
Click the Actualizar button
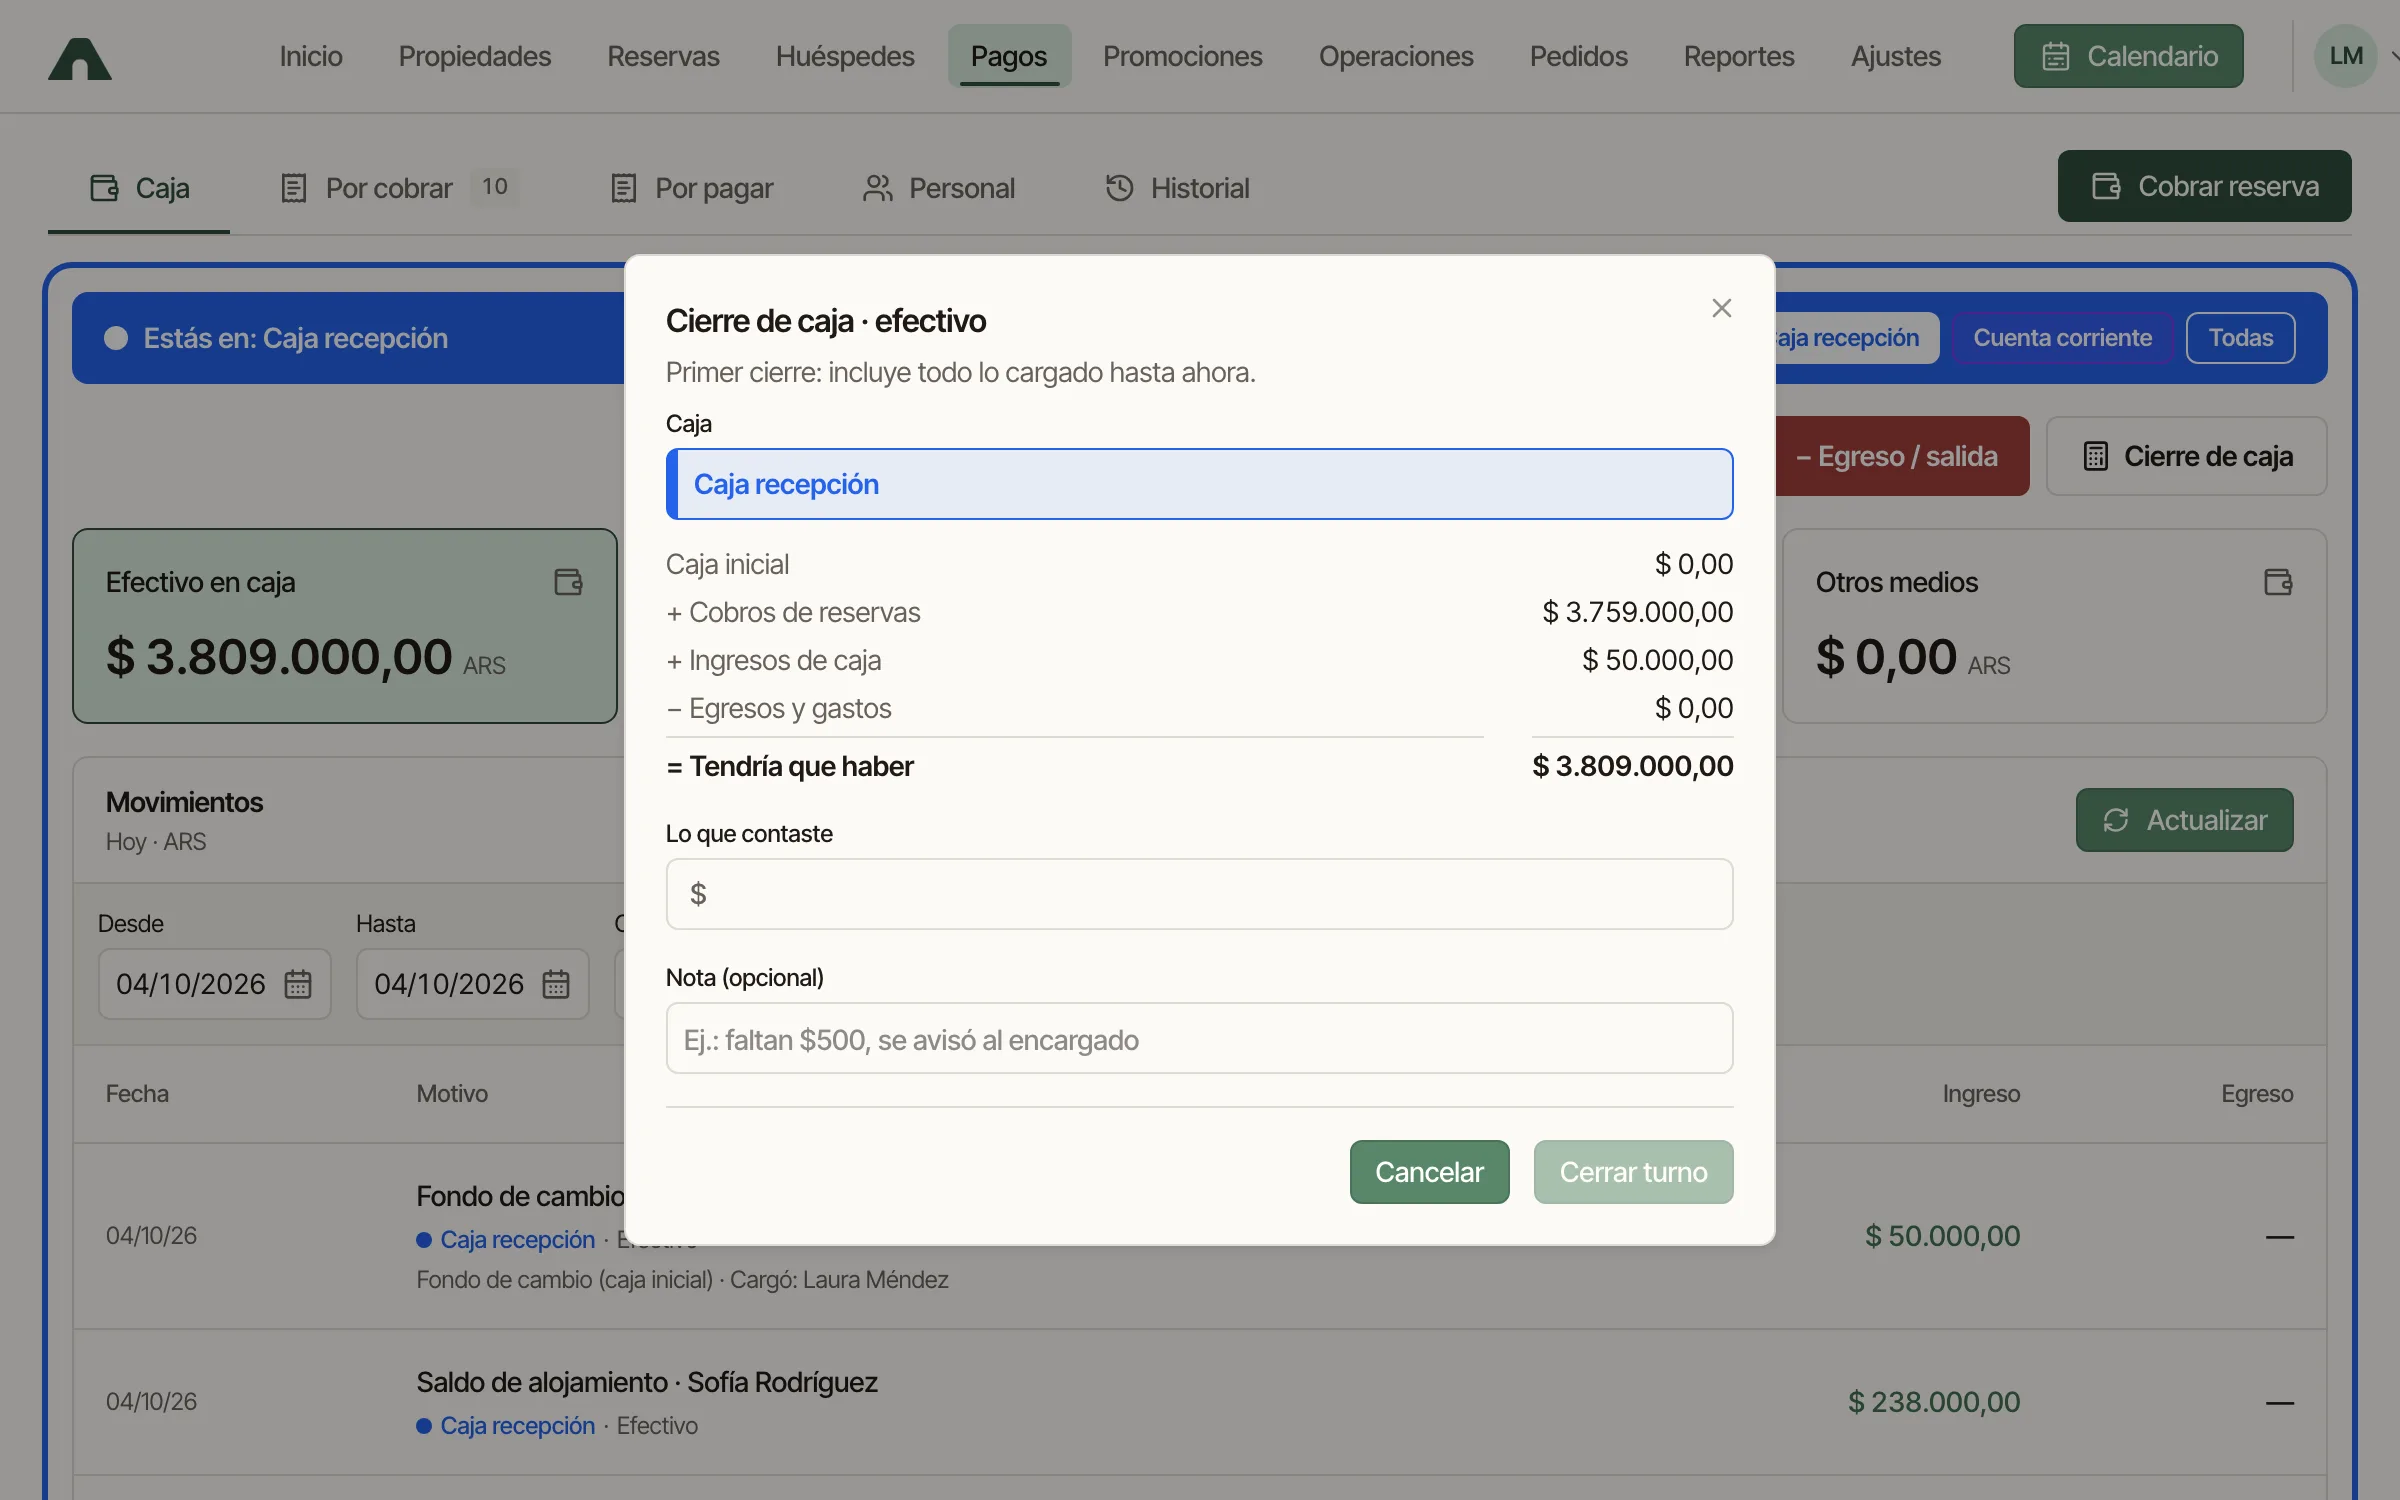coord(2184,820)
